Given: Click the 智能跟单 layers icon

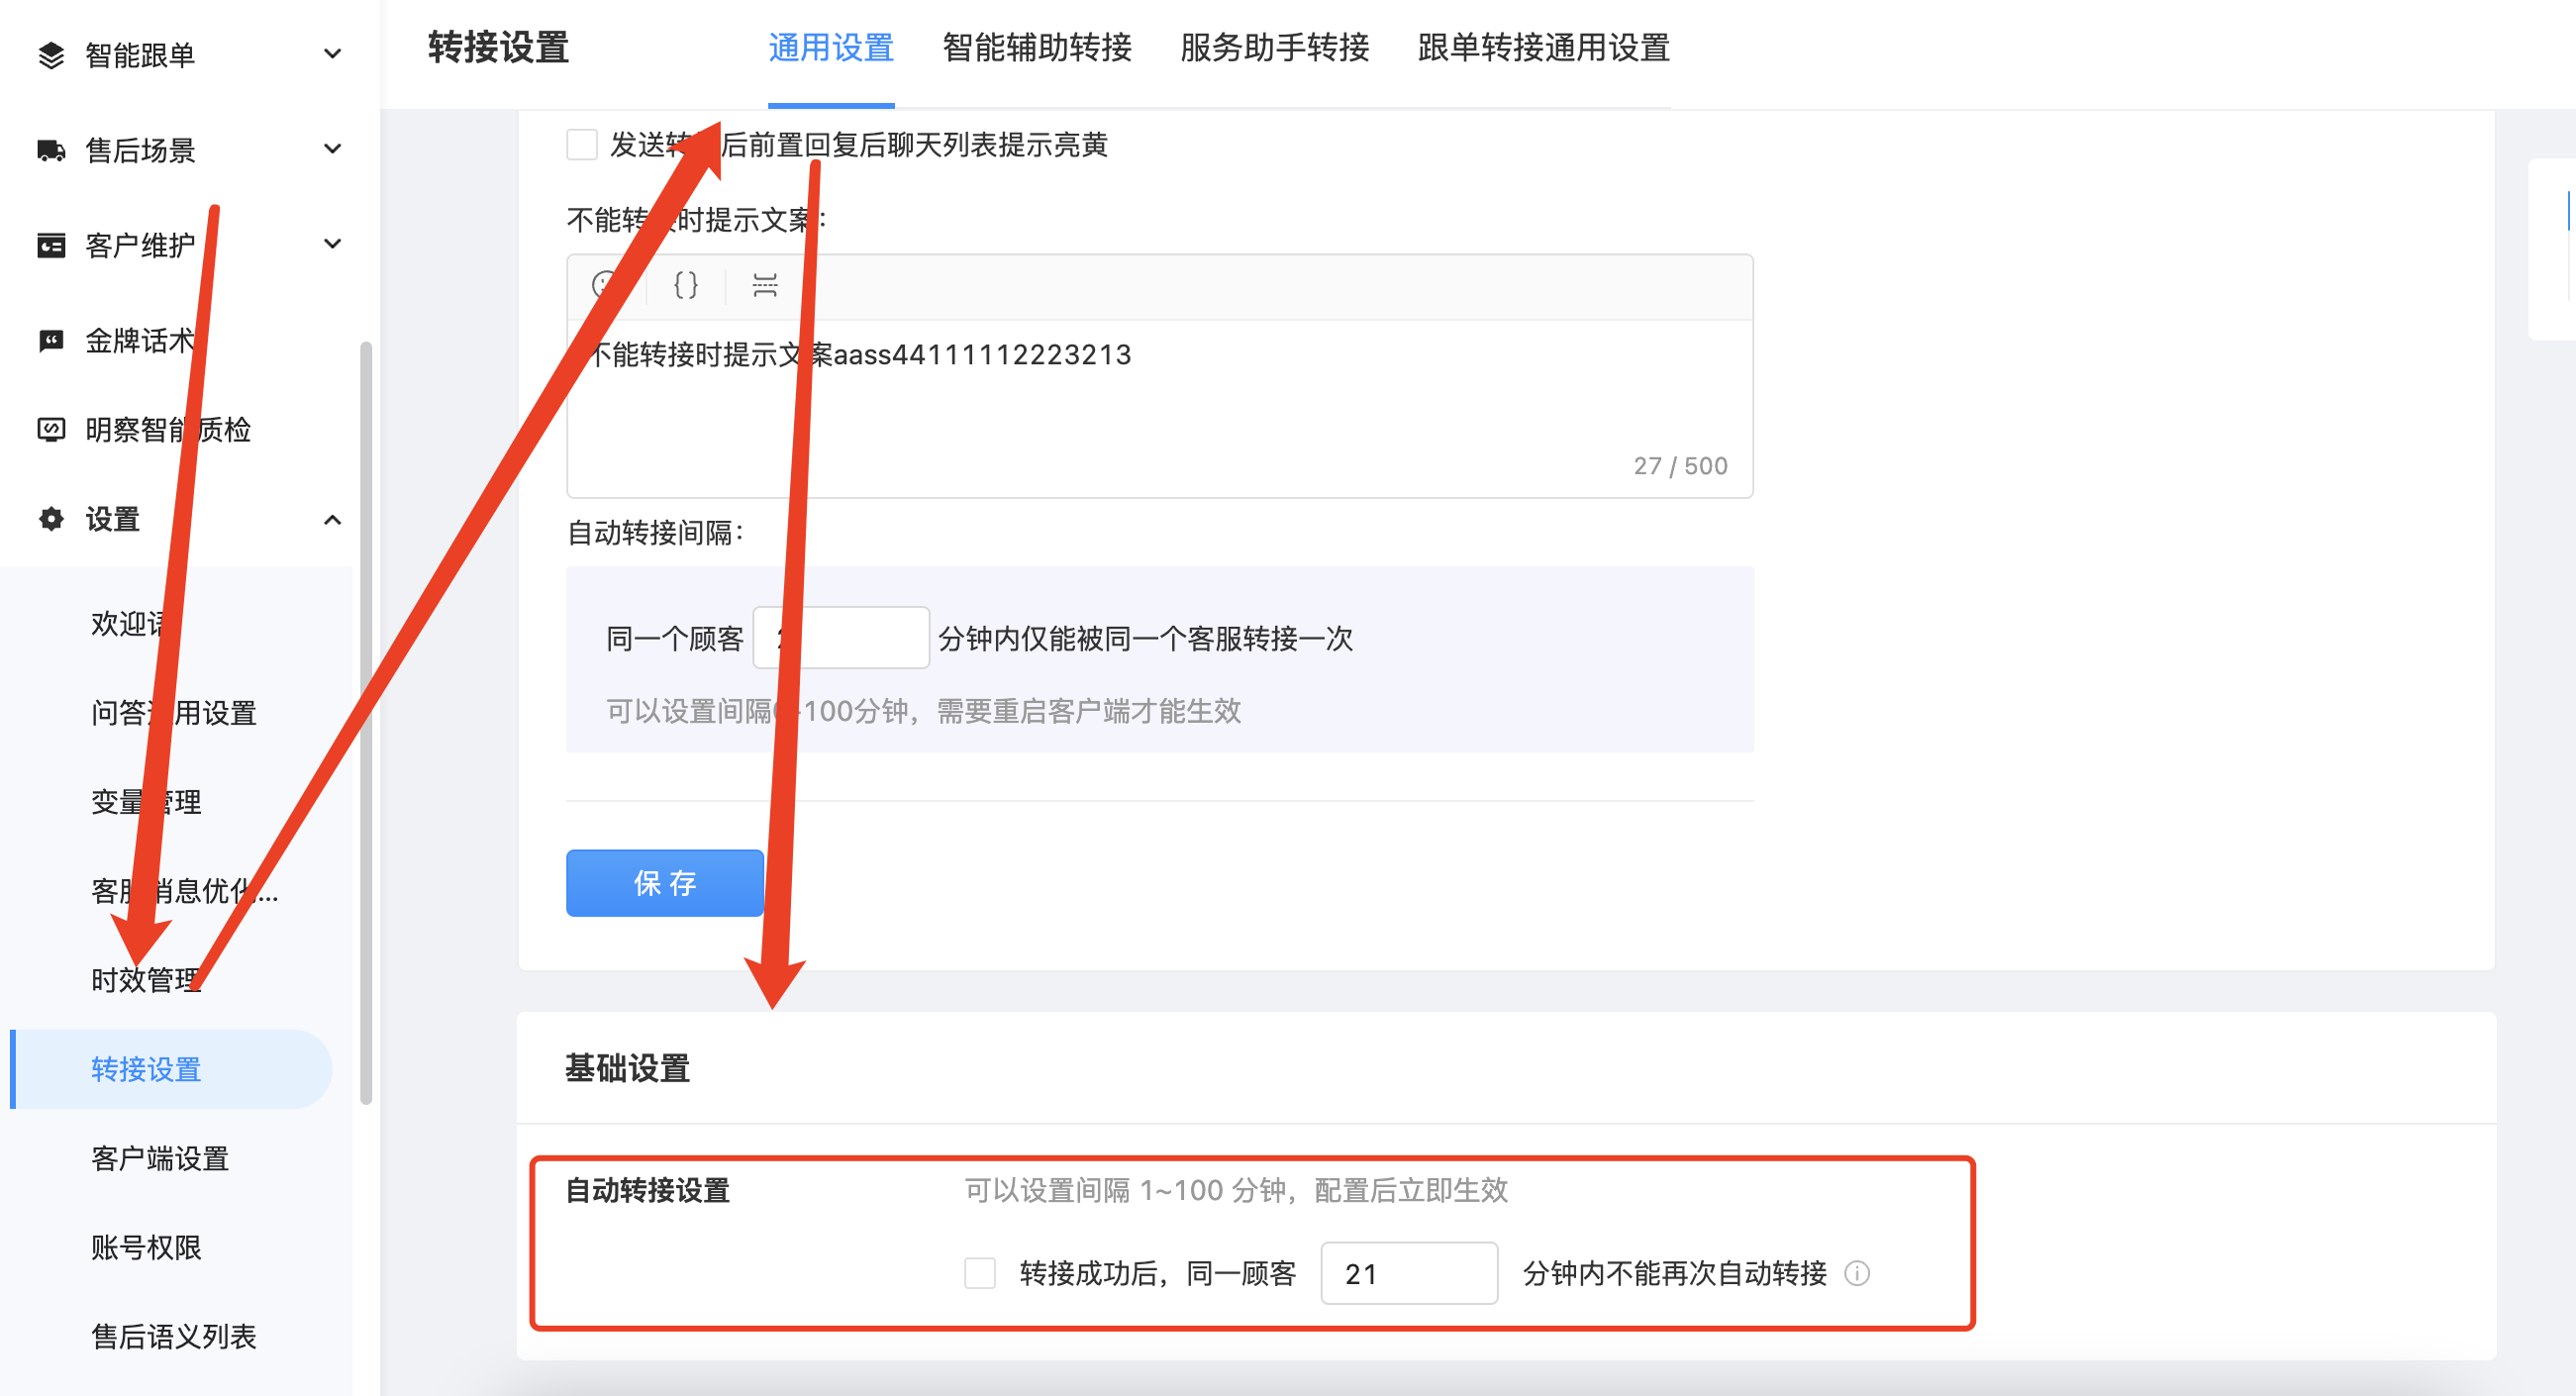Looking at the screenshot, I should pos(51,55).
